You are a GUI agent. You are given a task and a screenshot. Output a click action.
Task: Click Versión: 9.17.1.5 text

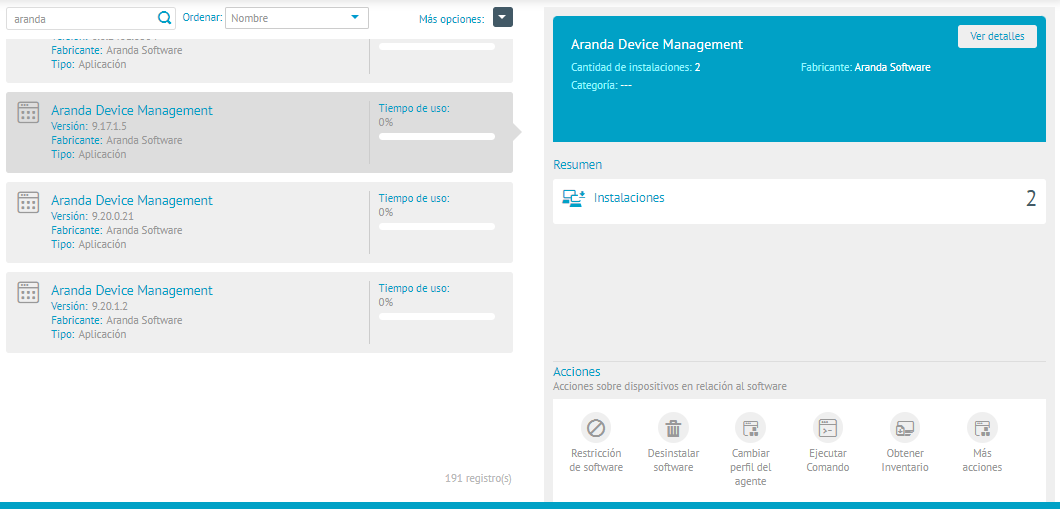89,126
